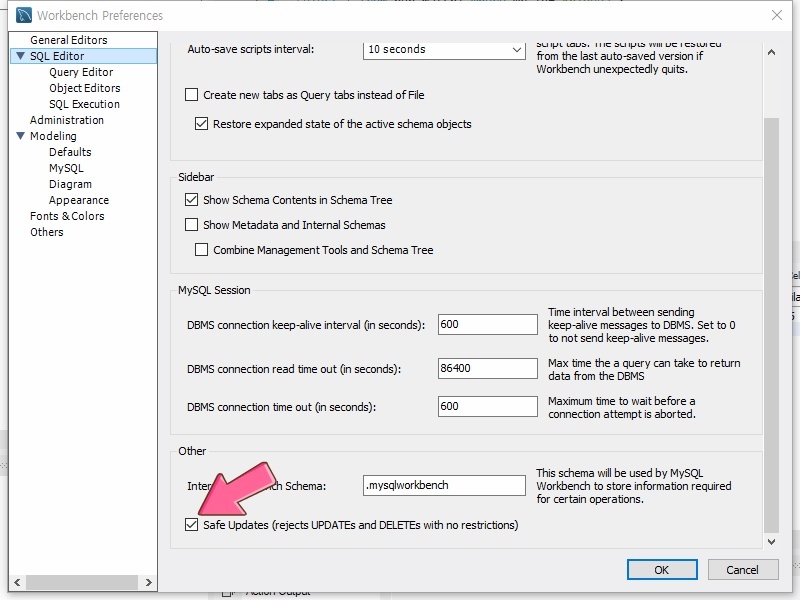Select Fonts & Colors in the preferences tree
Viewport: 800px width, 600px height.
pyautogui.click(x=67, y=216)
